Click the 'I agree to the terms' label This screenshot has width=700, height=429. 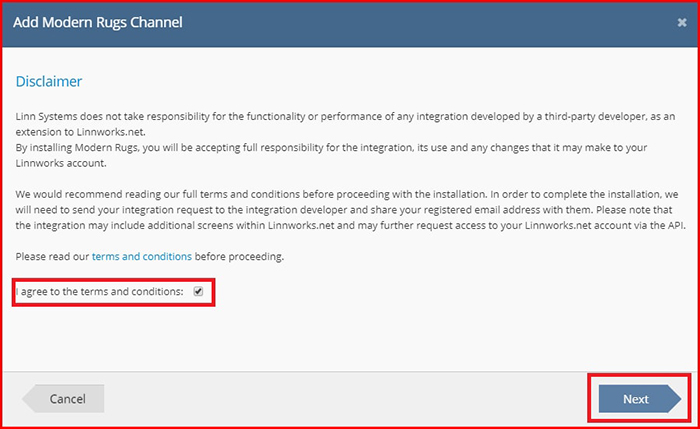click(99, 292)
